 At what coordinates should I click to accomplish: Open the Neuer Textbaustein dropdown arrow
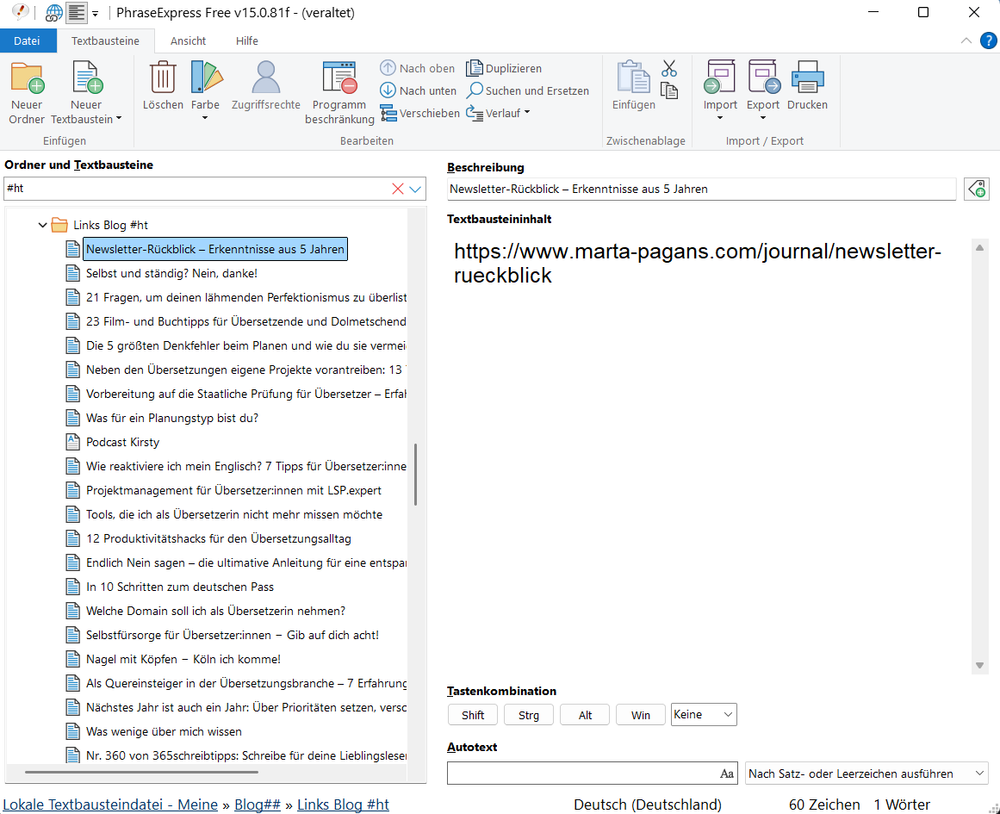(118, 119)
